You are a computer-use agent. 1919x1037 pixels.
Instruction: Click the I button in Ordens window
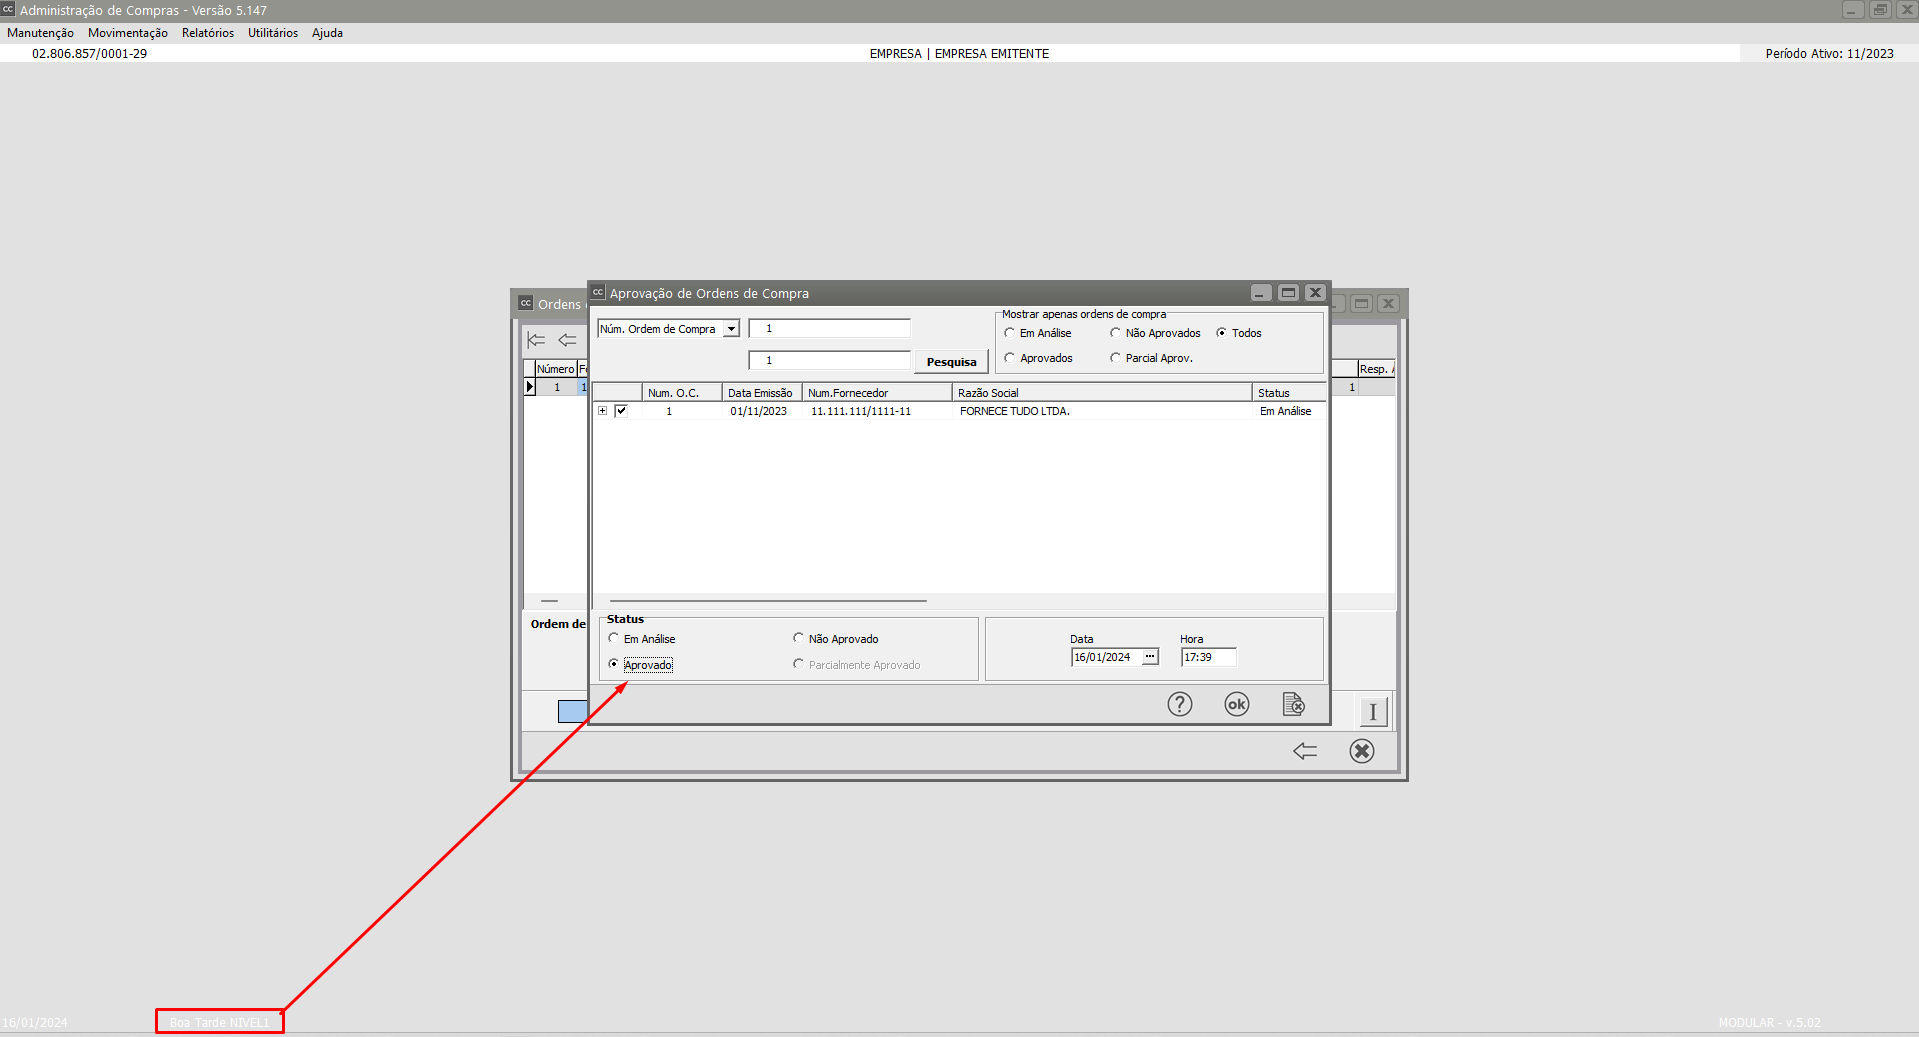click(x=1373, y=712)
